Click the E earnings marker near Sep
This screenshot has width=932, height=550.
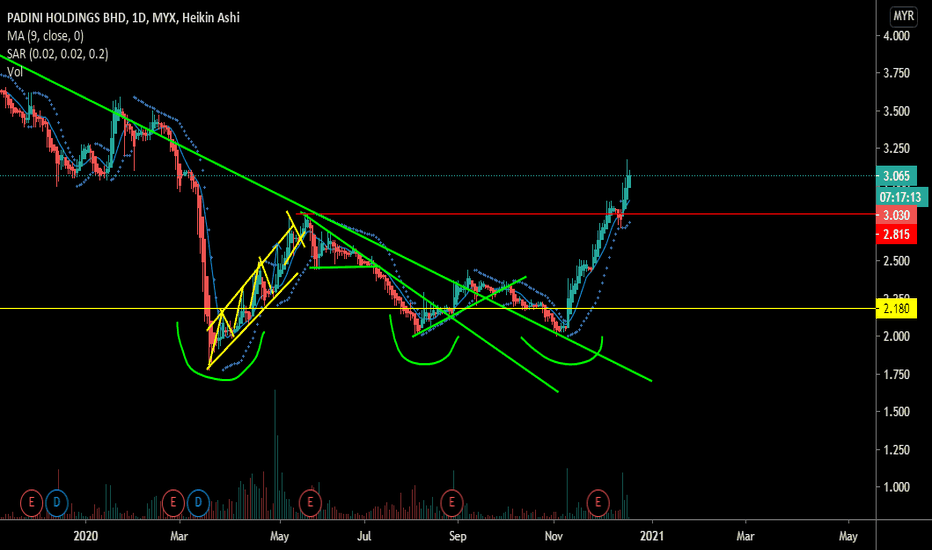coord(452,502)
